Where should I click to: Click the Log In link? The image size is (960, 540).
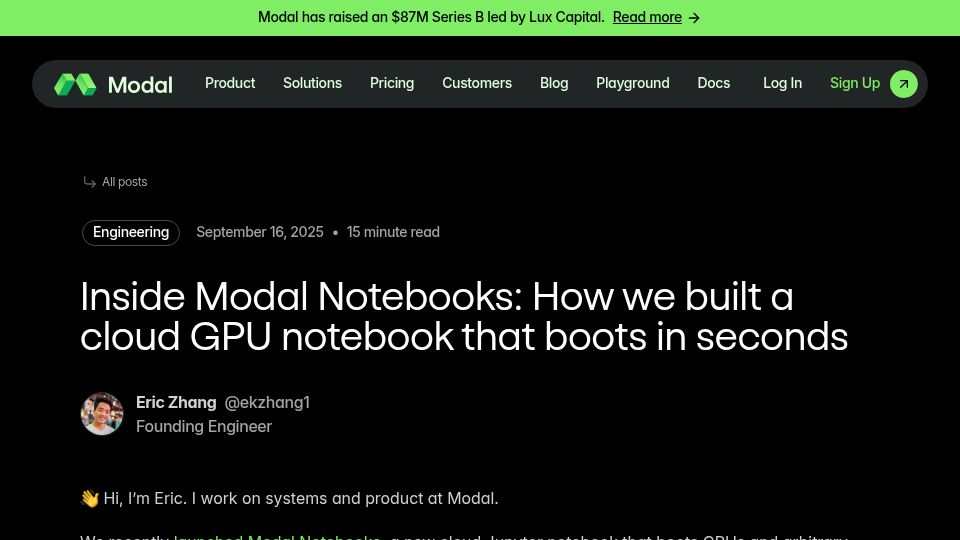tap(782, 83)
